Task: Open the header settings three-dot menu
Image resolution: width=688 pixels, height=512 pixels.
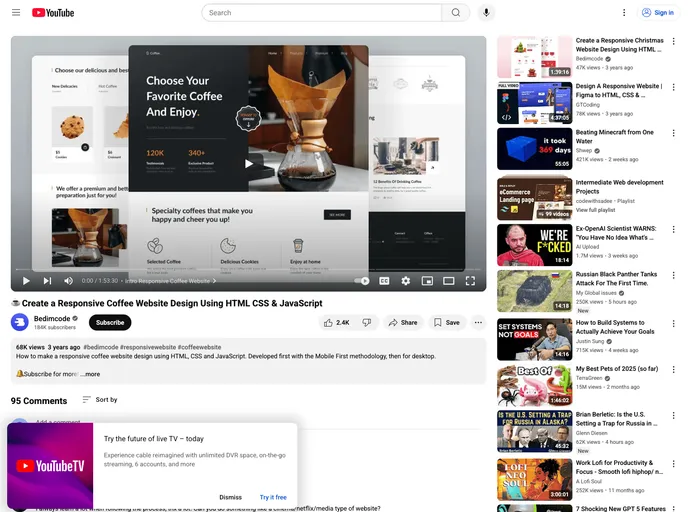Action: point(624,13)
